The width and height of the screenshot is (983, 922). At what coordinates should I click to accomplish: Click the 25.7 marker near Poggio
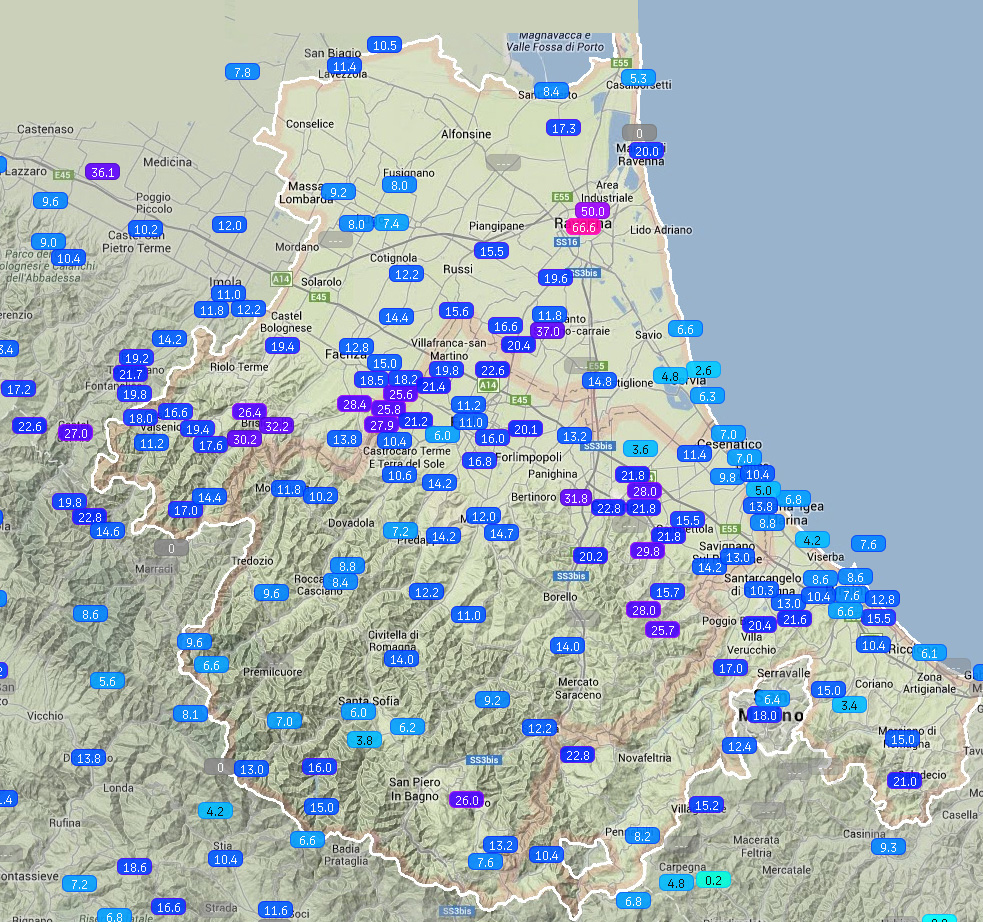[x=662, y=630]
